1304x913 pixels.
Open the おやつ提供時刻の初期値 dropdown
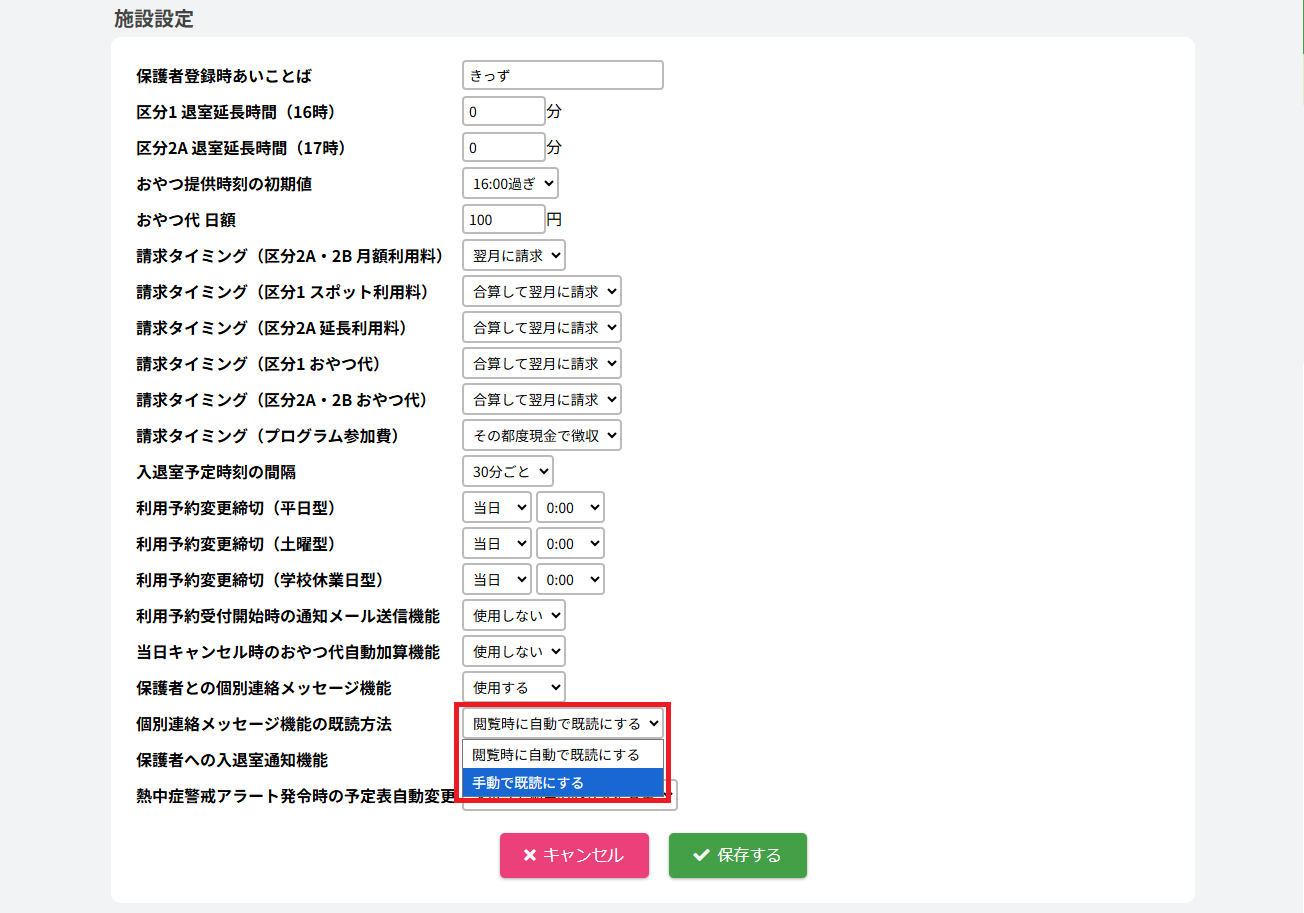[x=510, y=183]
